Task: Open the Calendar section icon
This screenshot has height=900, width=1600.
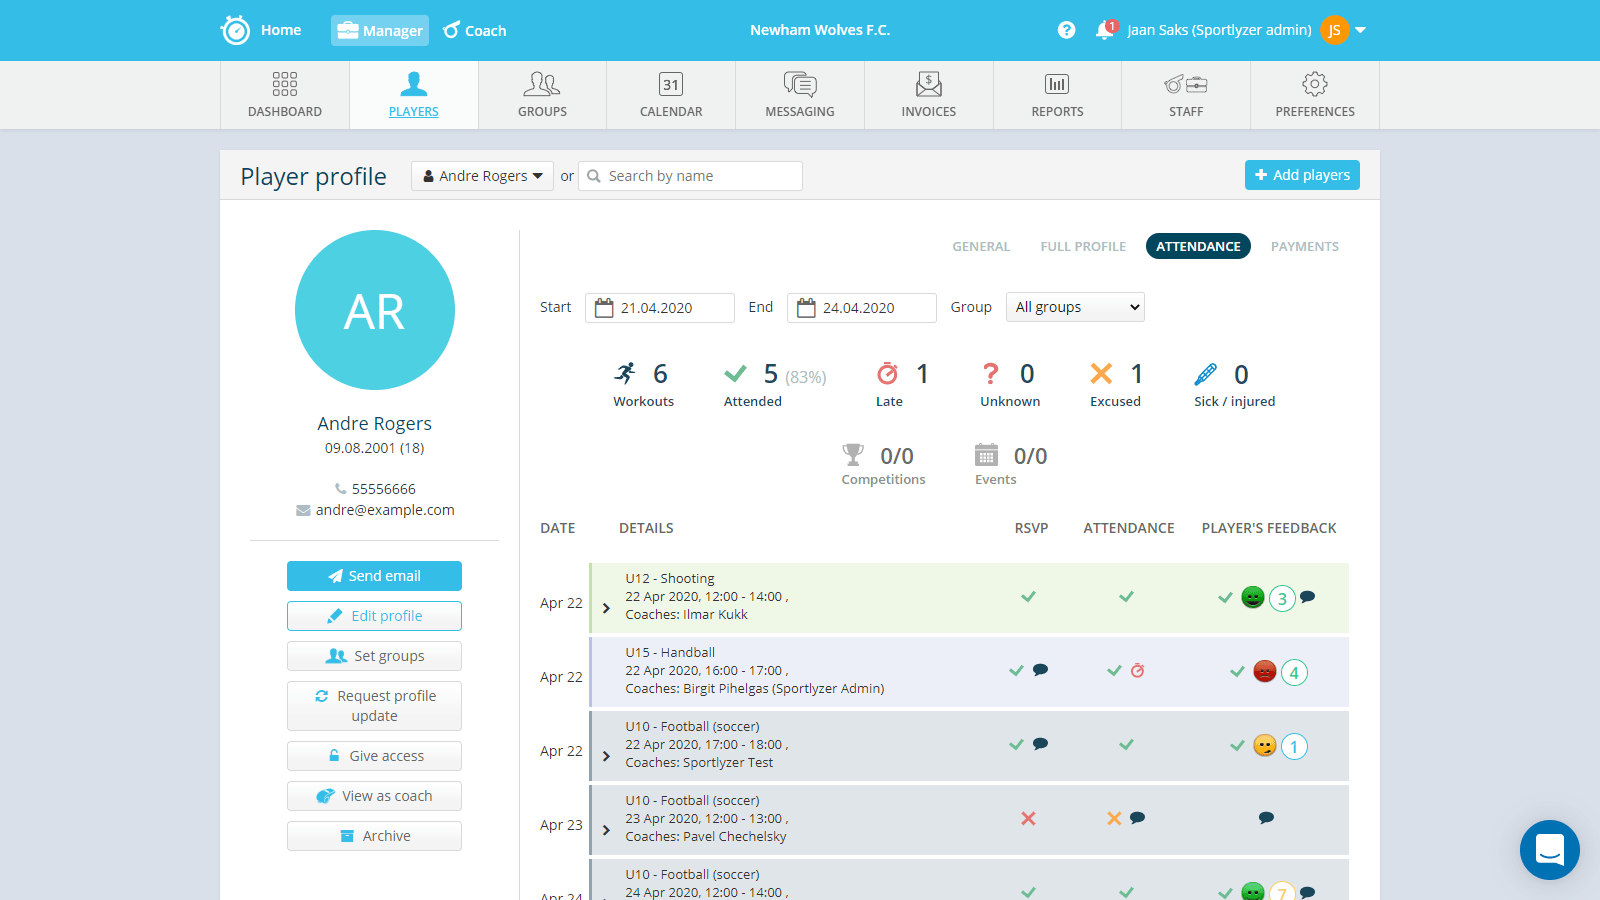Action: (x=671, y=85)
